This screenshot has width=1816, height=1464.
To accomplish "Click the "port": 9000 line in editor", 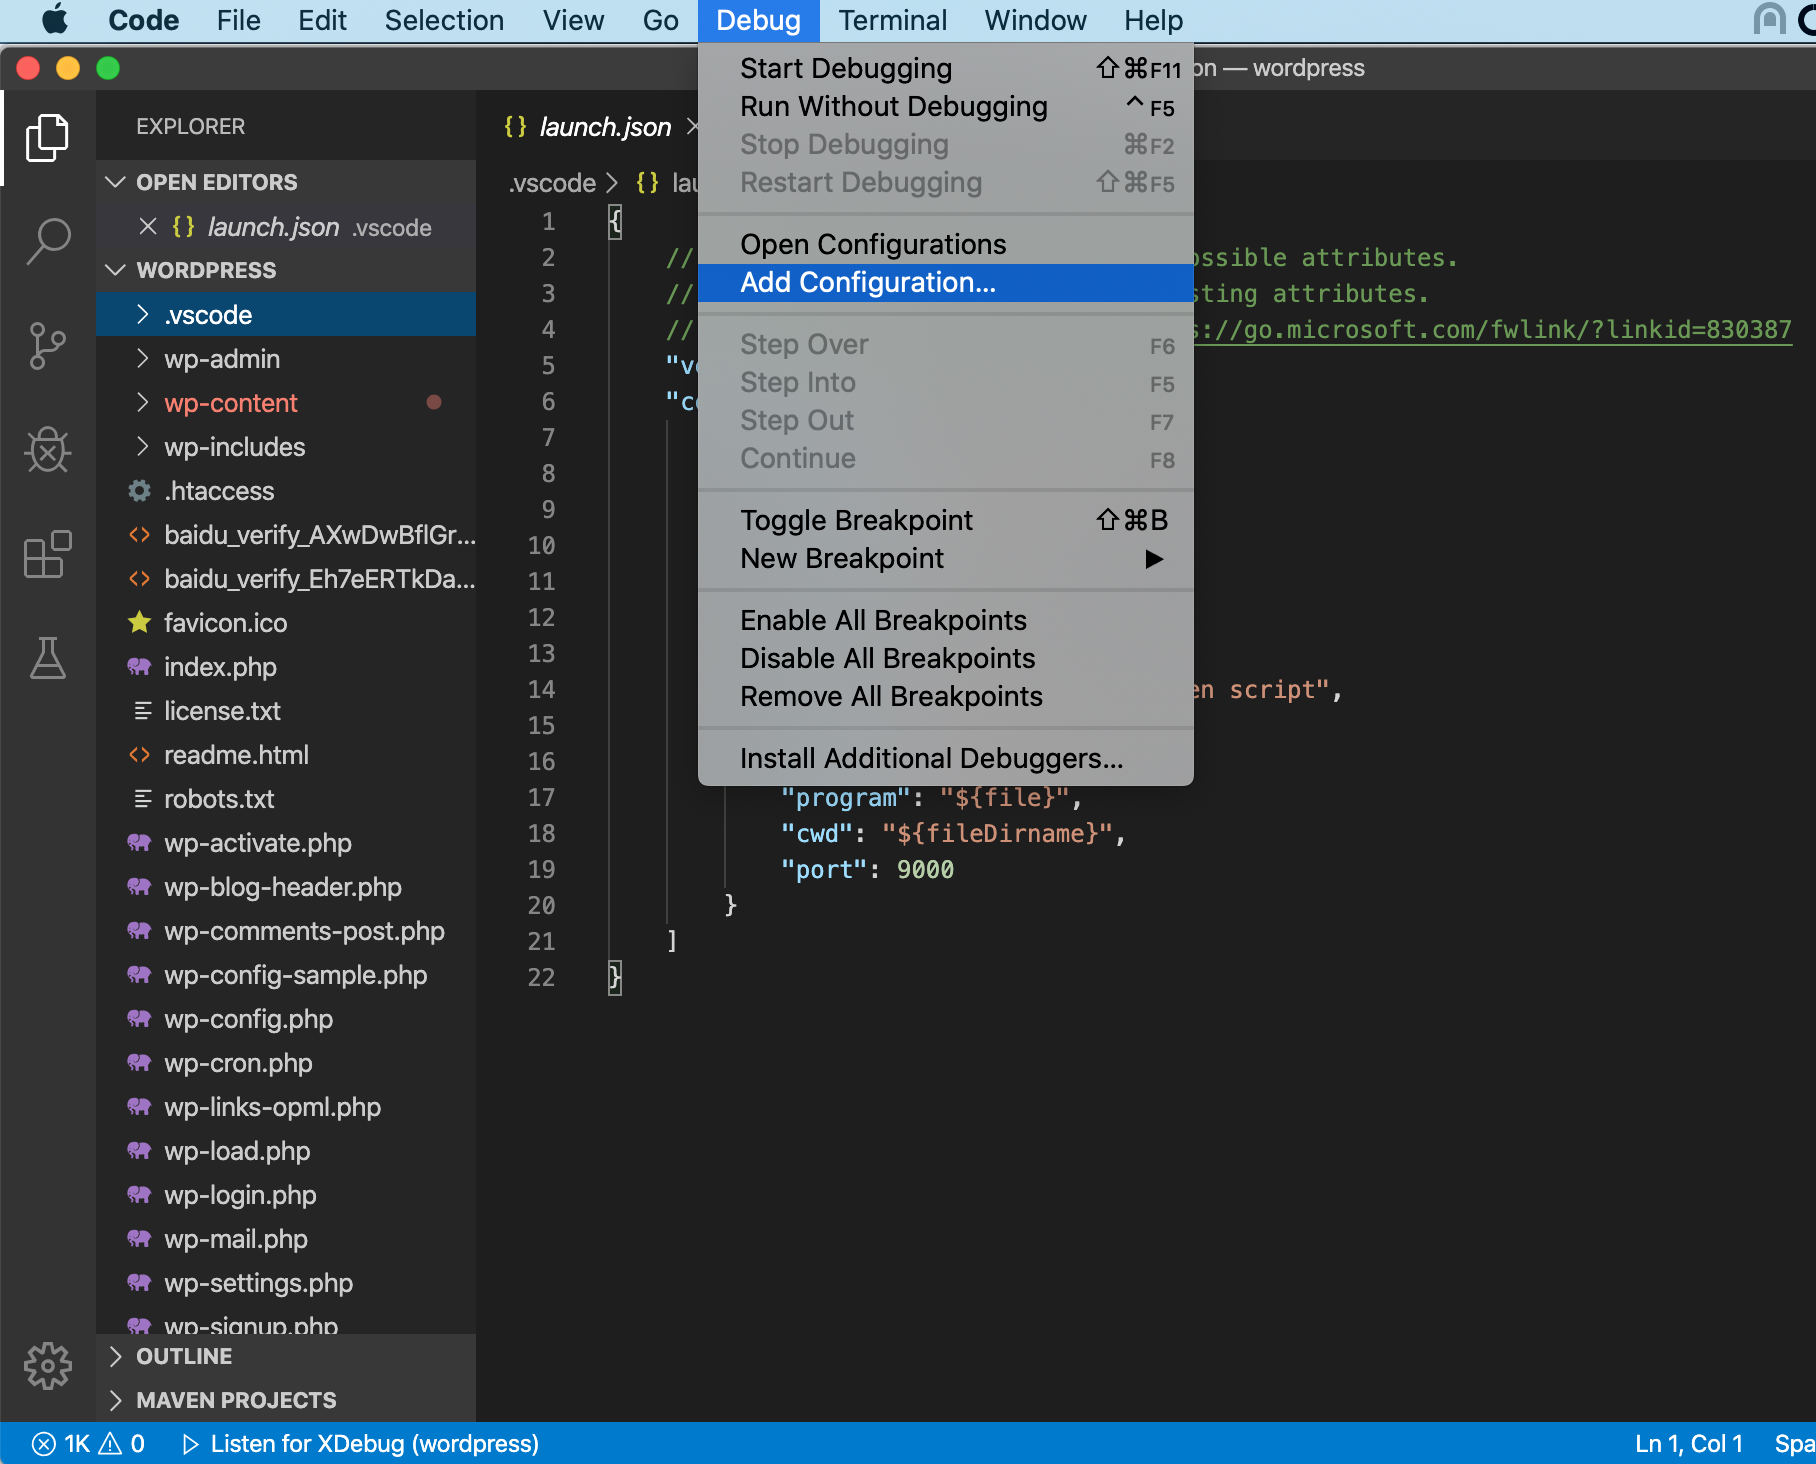I will [866, 870].
